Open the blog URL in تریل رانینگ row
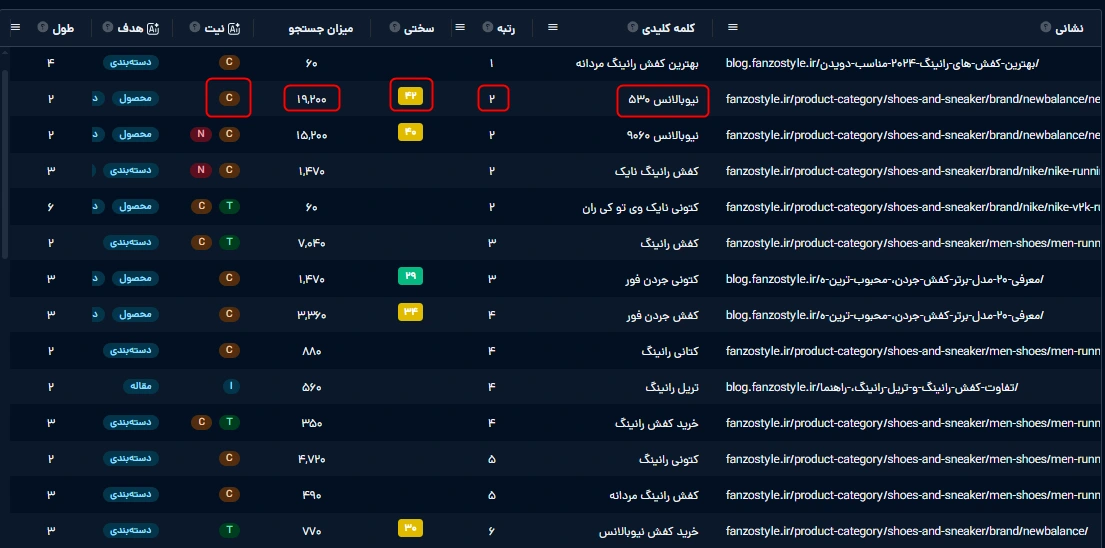 click(x=872, y=387)
